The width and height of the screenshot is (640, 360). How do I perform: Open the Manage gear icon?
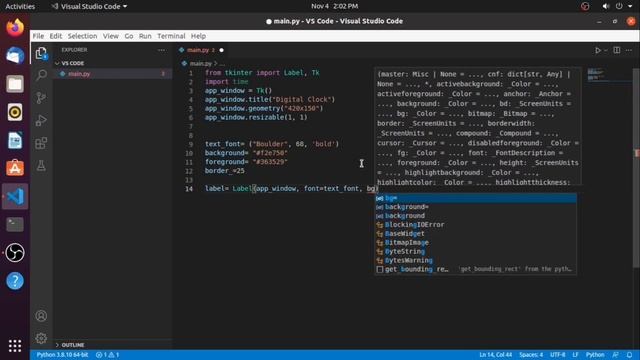41,338
